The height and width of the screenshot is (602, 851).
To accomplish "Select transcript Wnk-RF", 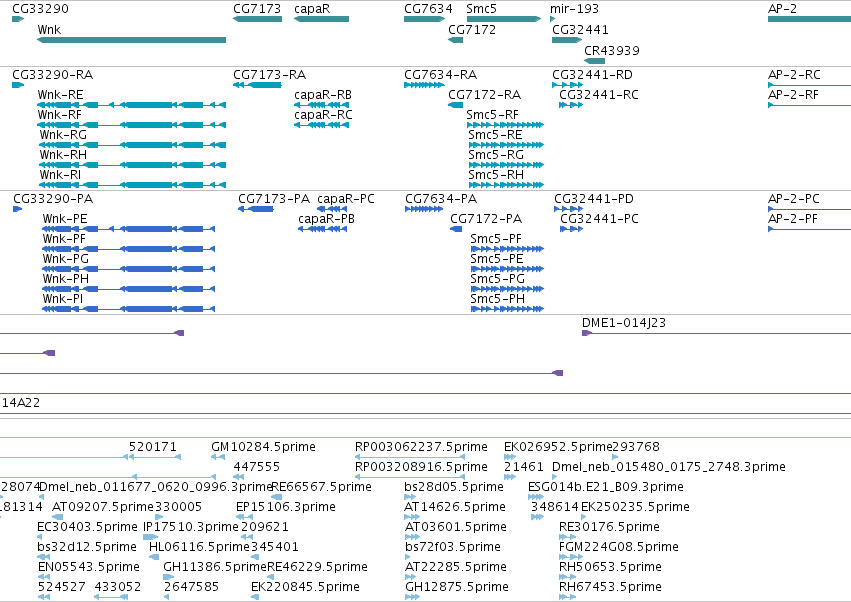I will [x=131, y=125].
